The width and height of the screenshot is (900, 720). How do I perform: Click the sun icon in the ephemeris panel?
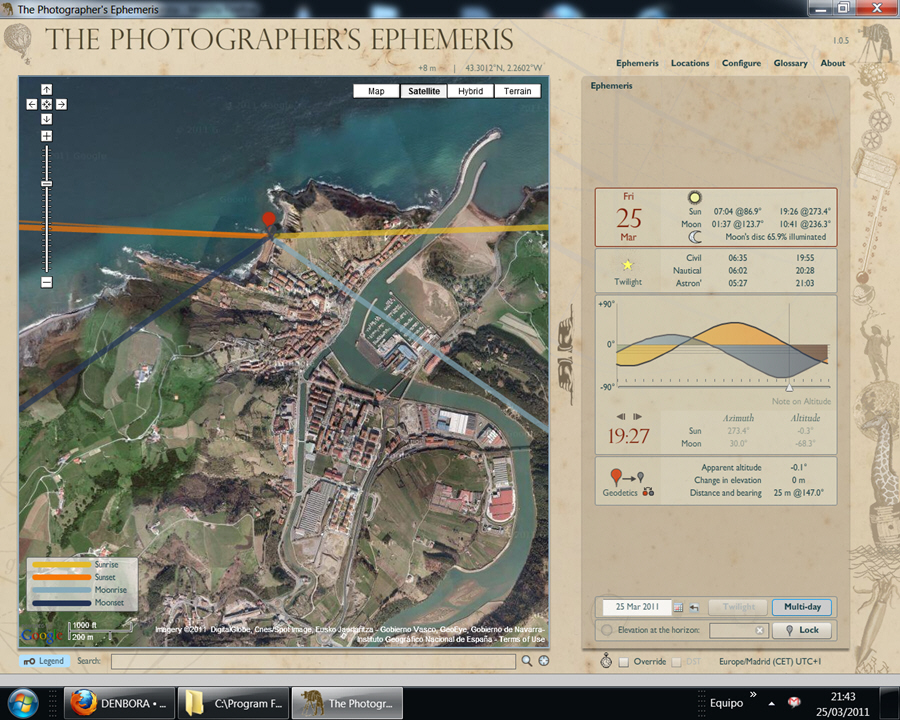(695, 198)
